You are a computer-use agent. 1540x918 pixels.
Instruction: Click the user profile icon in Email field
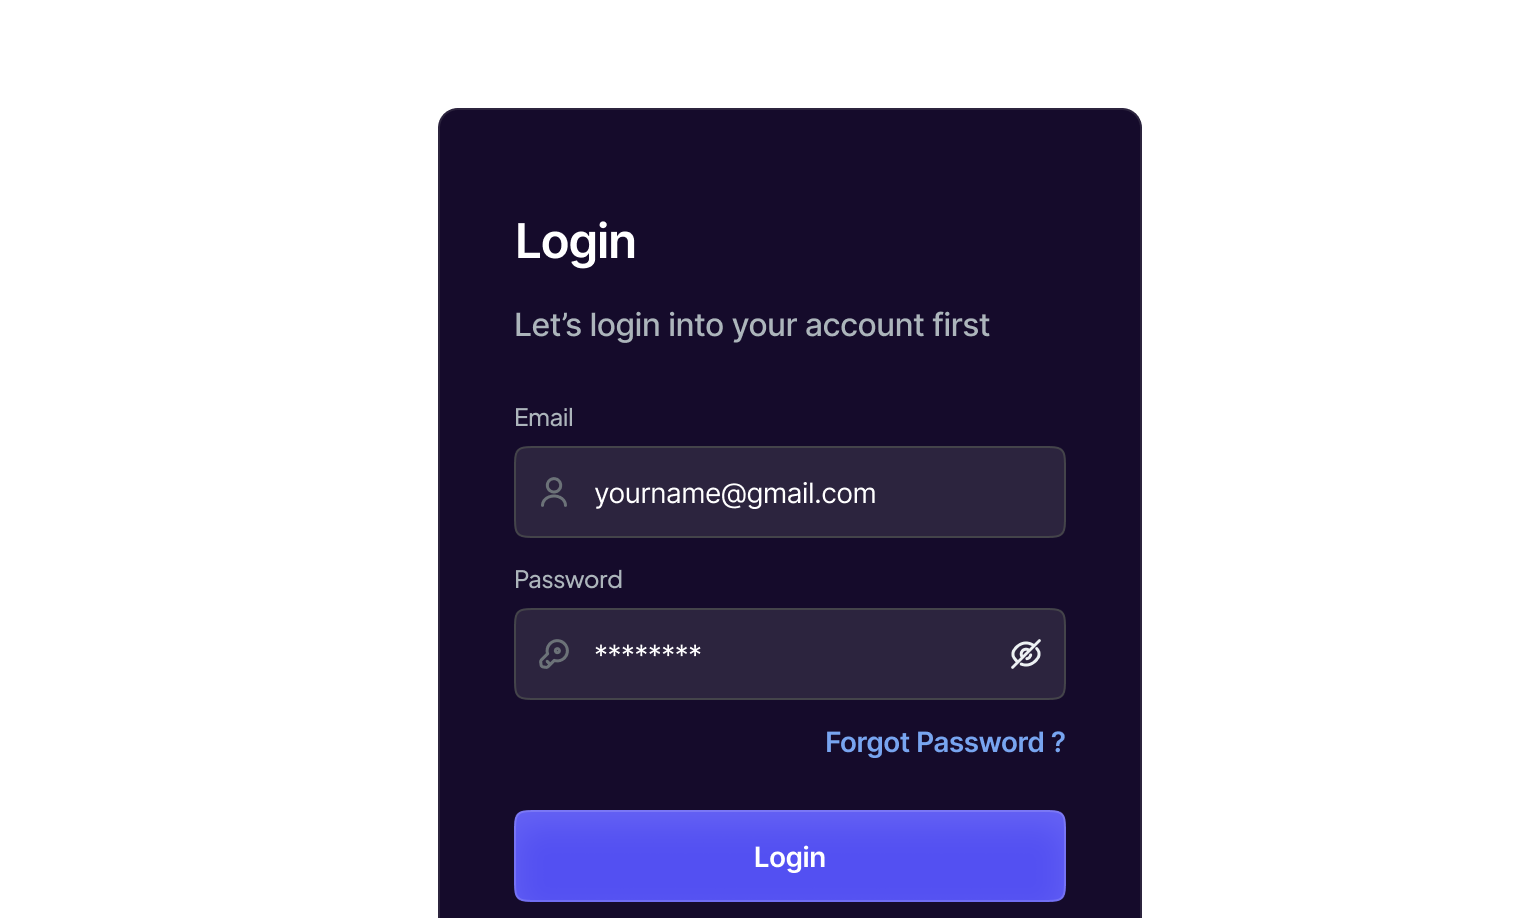coord(554,492)
